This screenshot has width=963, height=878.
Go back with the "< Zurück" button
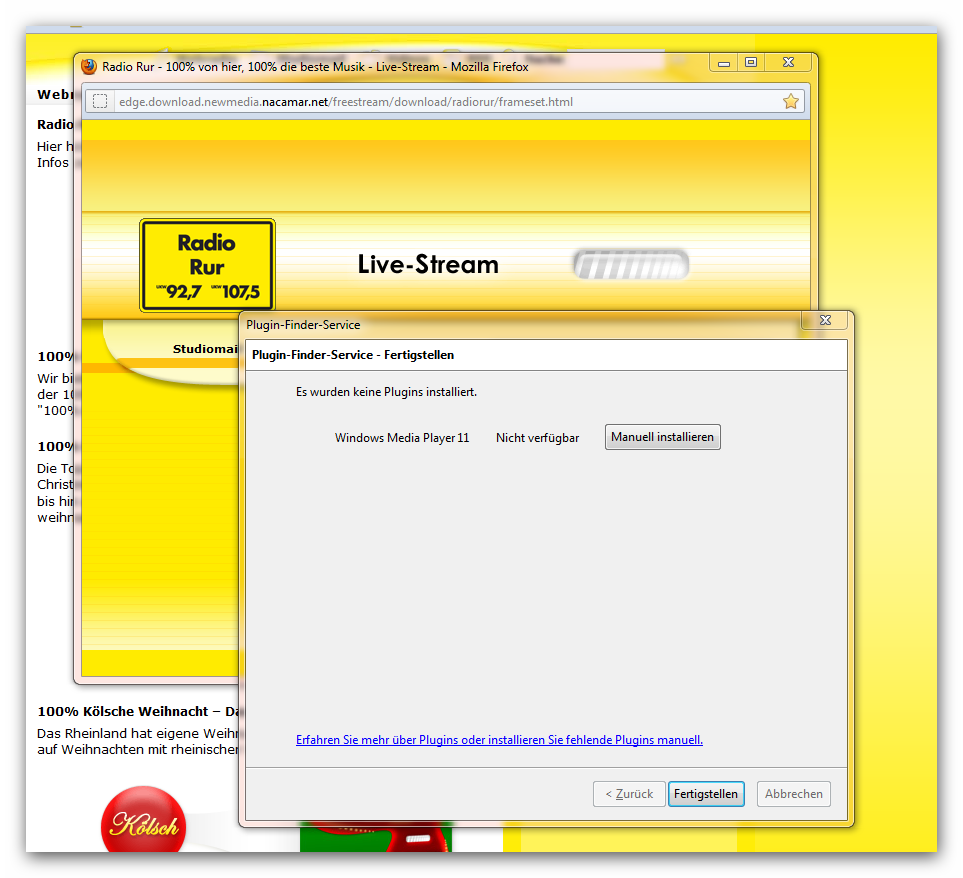[x=629, y=794]
